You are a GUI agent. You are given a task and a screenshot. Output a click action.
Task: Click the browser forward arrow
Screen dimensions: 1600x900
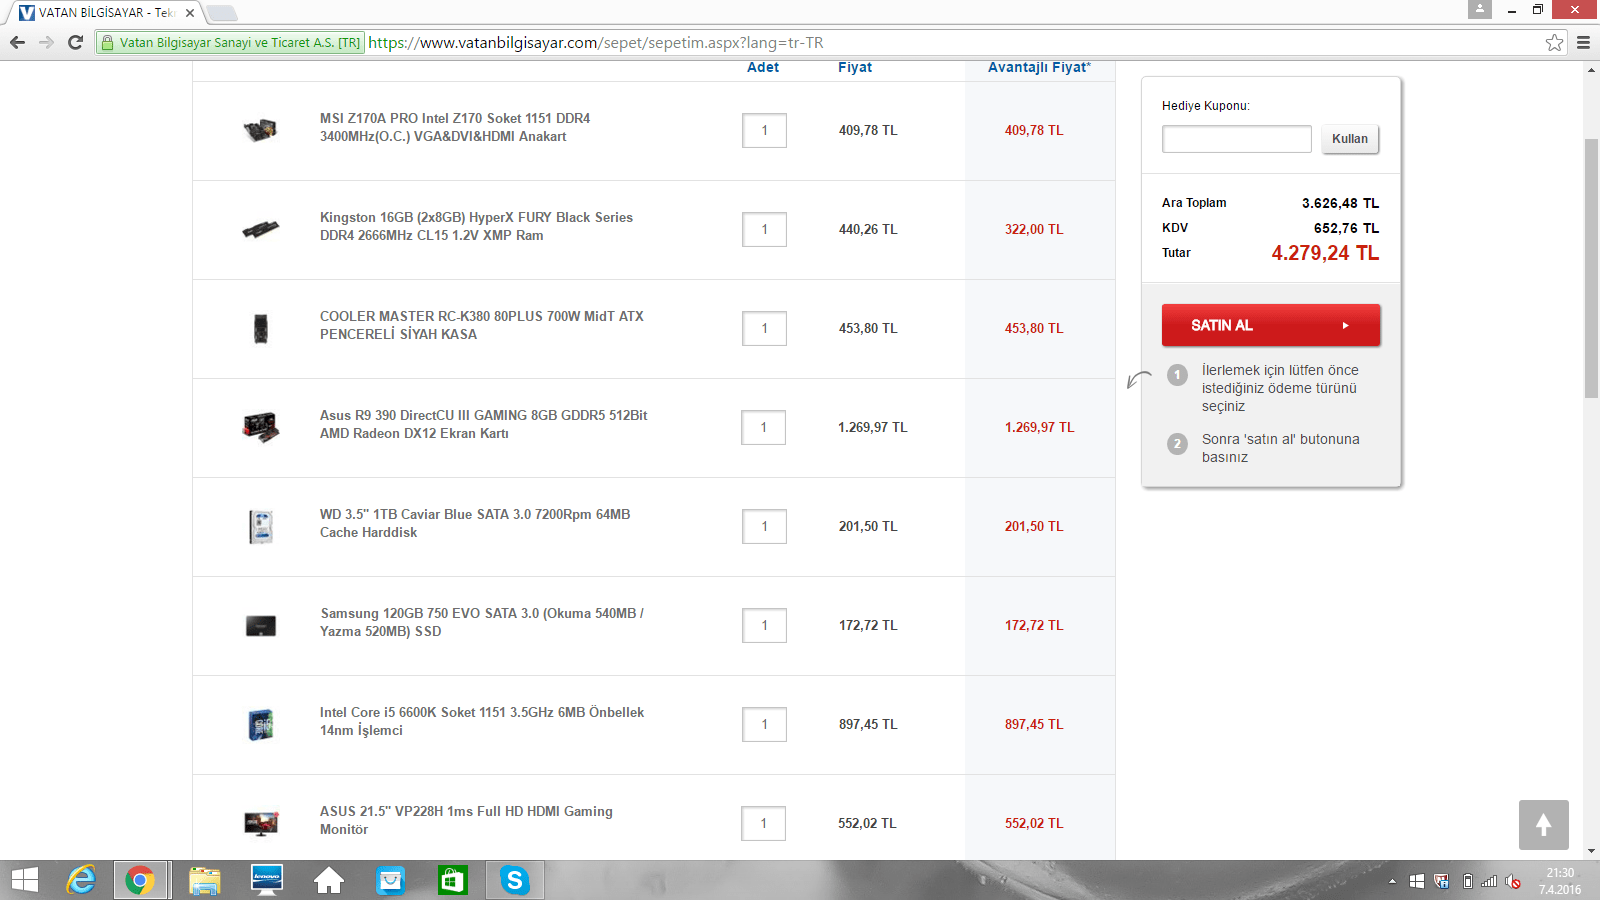[x=46, y=42]
